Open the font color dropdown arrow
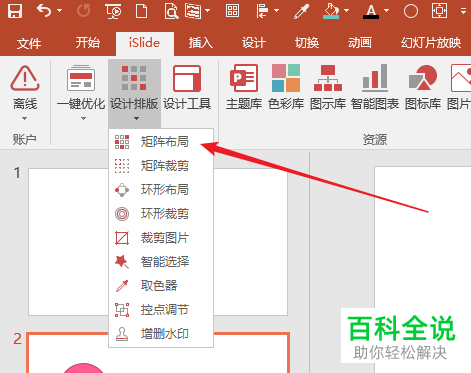The height and width of the screenshot is (373, 471). [x=386, y=11]
